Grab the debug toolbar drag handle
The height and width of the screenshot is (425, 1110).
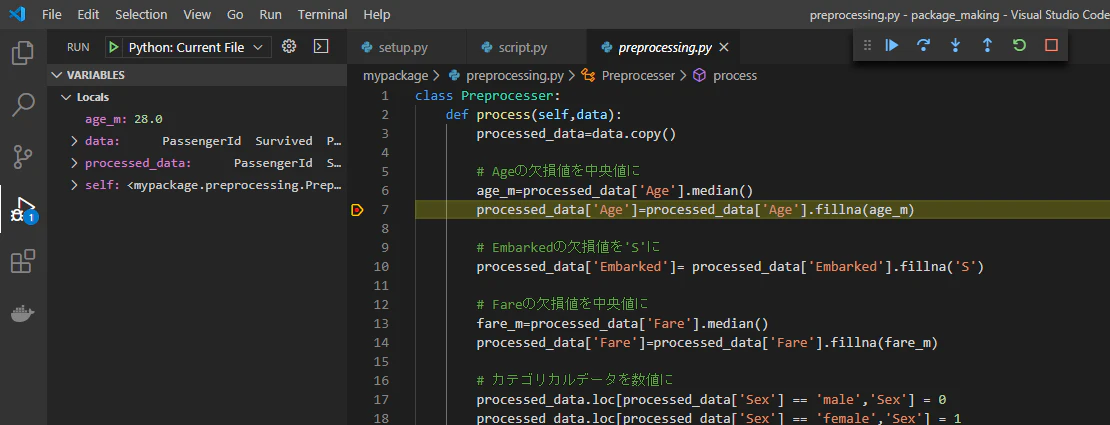867,45
